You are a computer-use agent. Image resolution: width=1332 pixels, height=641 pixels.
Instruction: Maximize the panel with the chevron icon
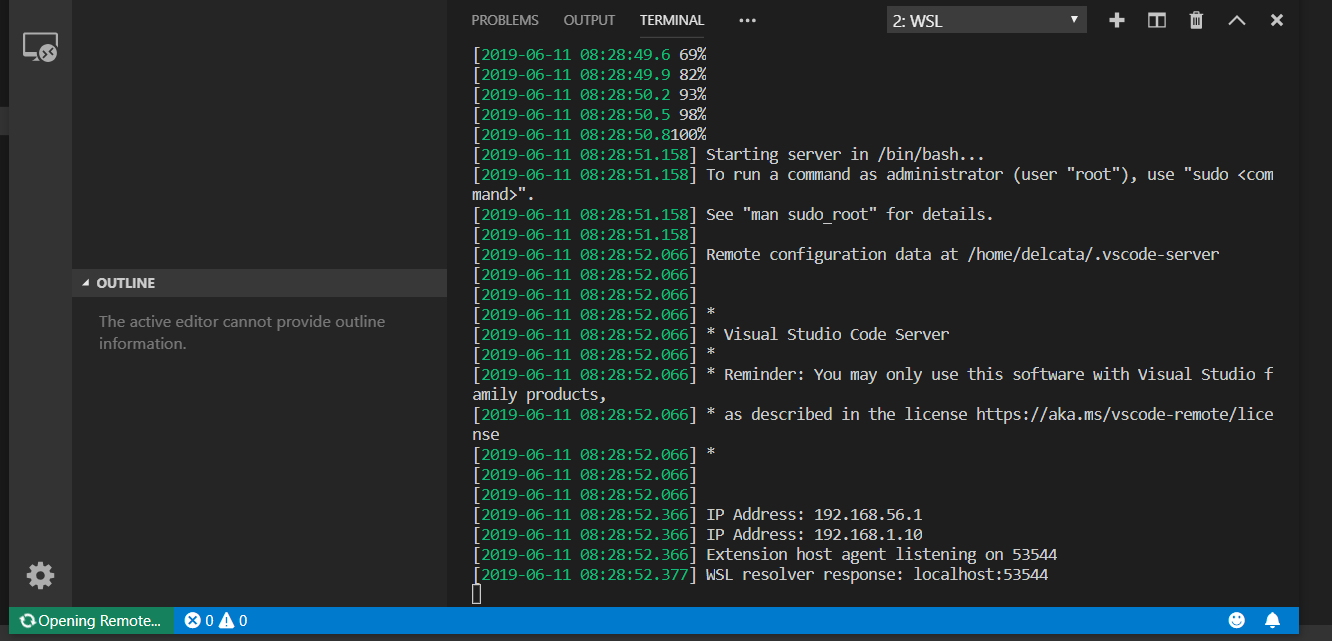pos(1237,19)
